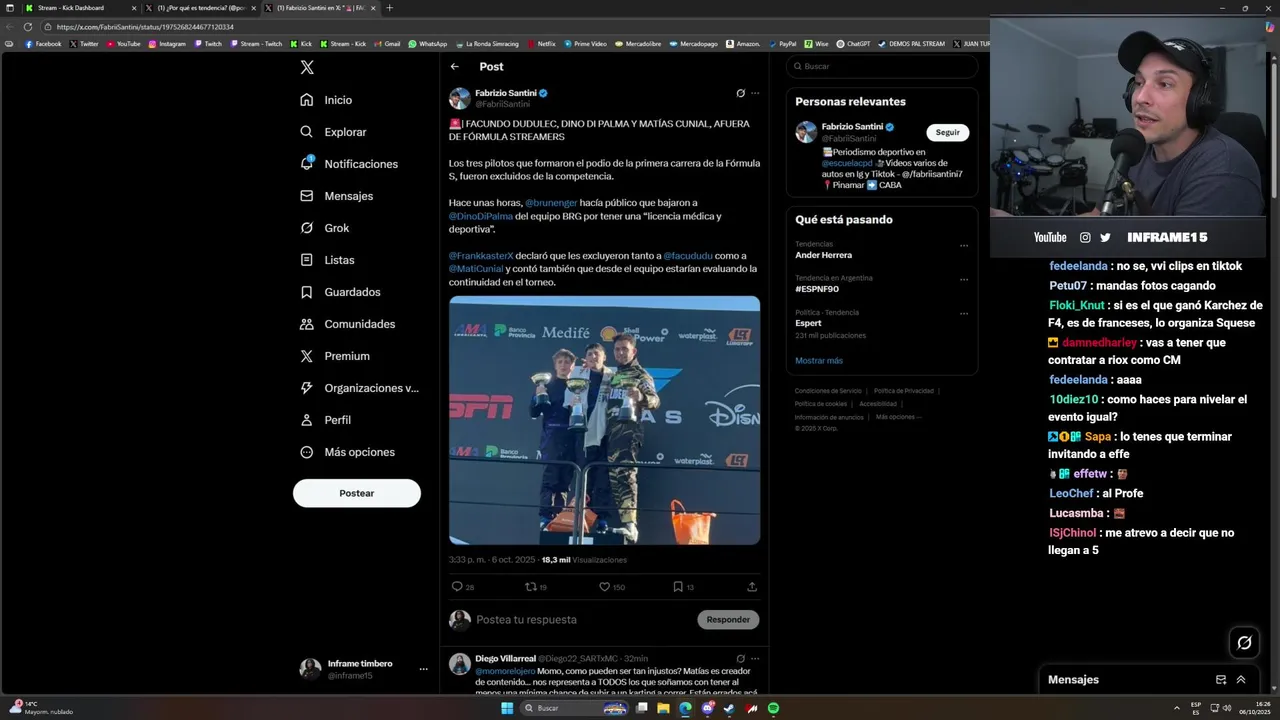This screenshot has width=1280, height=720.
Task: Like the post with 150 likes
Action: click(x=604, y=587)
